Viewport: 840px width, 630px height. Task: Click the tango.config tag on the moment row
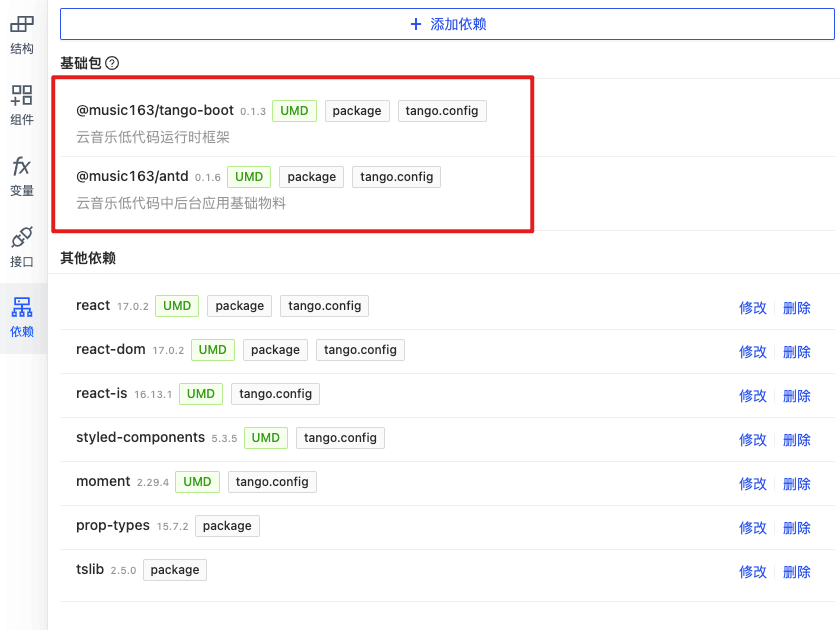point(272,482)
